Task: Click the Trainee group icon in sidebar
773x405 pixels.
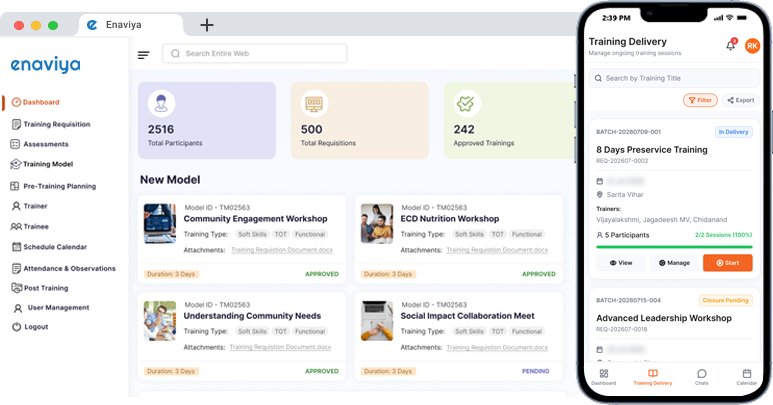Action: pos(16,227)
